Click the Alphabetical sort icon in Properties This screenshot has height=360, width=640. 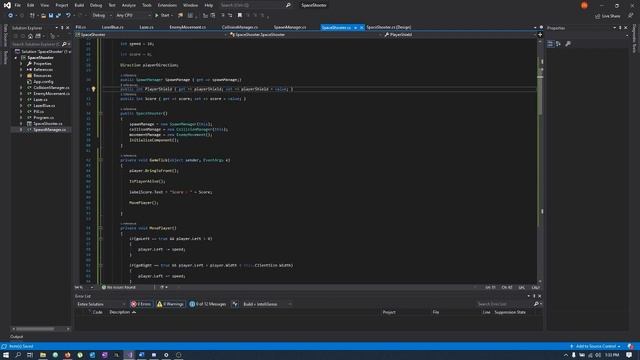coord(558,44)
